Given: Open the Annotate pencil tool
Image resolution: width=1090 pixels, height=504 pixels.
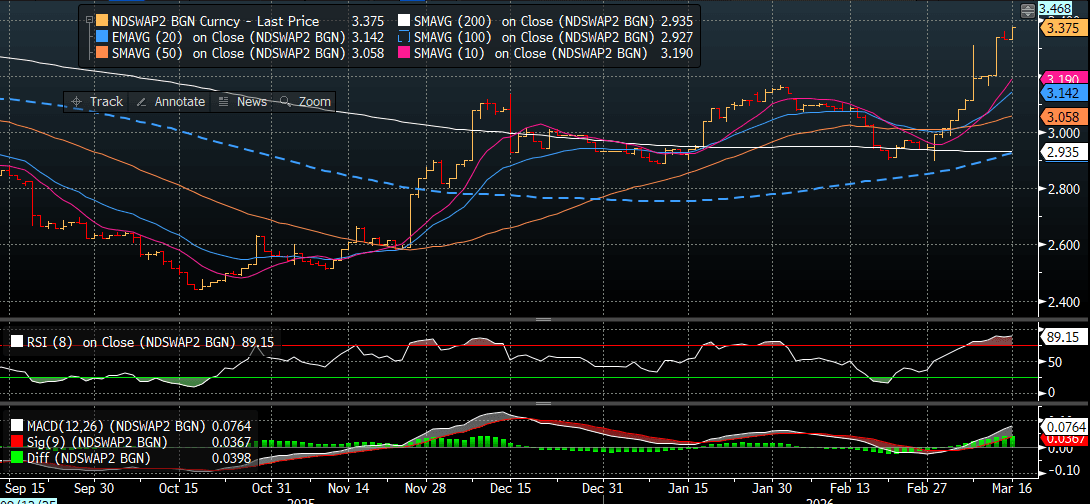Looking at the screenshot, I should click(171, 102).
